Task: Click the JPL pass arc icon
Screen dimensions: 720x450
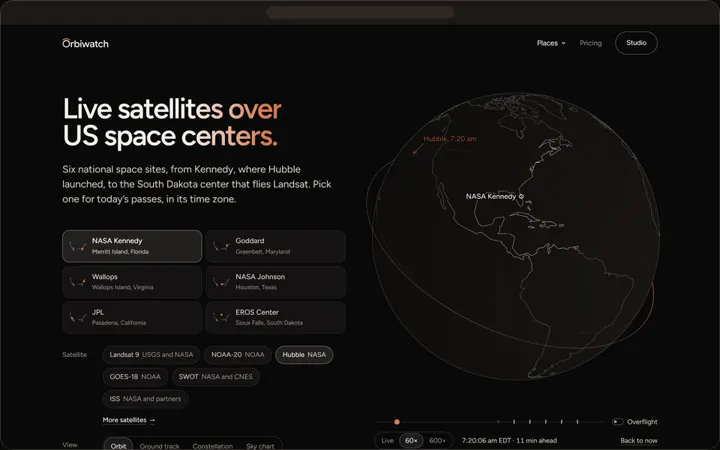Action: click(78, 317)
